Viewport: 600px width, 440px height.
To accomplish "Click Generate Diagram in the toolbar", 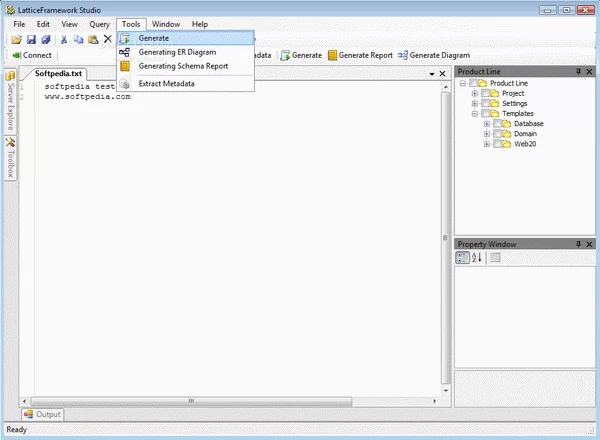I will [x=434, y=55].
